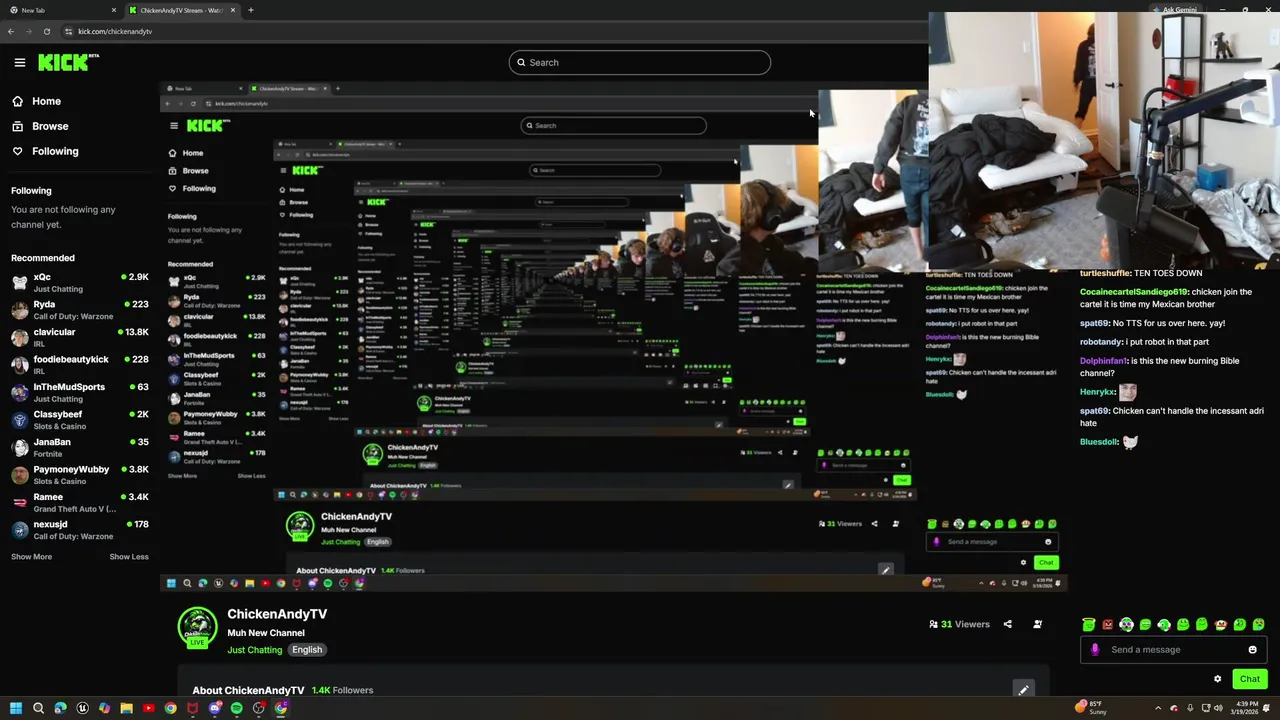This screenshot has width=1280, height=720.
Task: Open the purple Discord taskbar icon
Action: point(214,708)
